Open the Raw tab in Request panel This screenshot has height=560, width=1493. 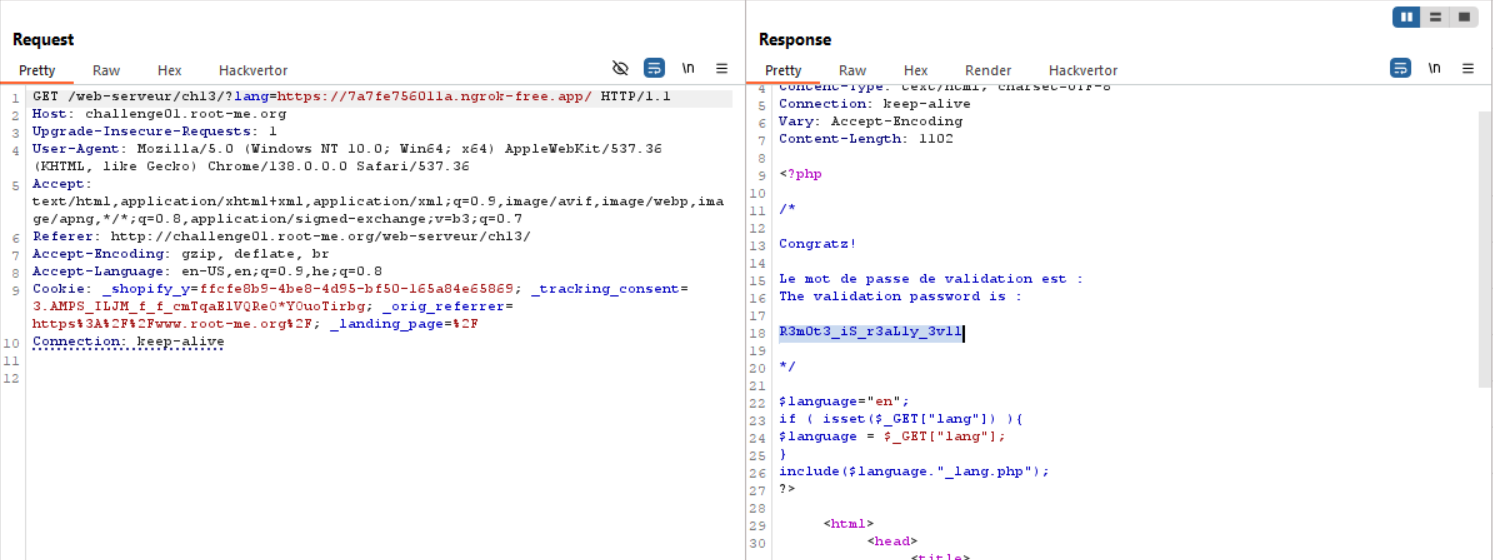tap(106, 70)
